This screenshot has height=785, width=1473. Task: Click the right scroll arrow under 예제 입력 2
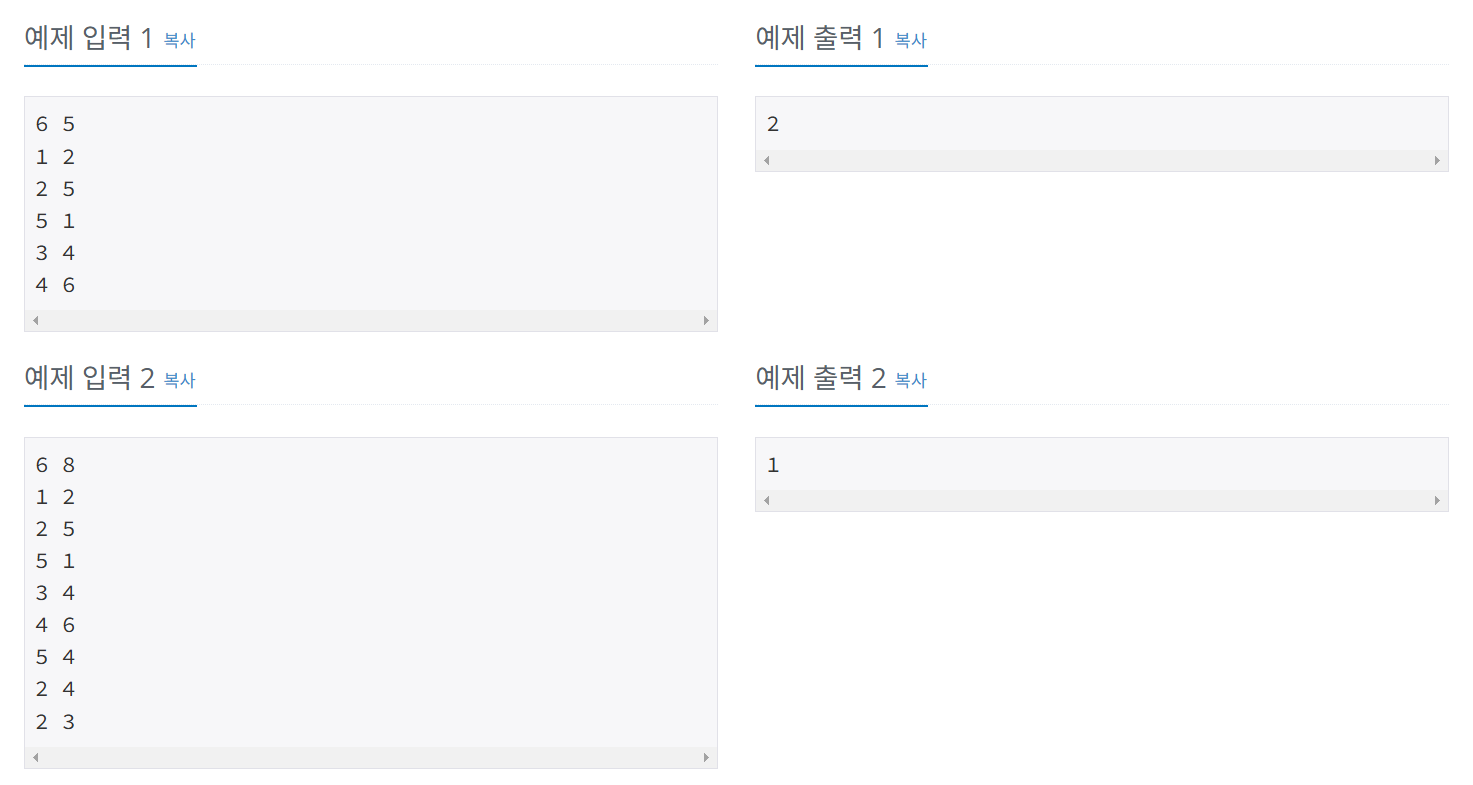(x=706, y=758)
